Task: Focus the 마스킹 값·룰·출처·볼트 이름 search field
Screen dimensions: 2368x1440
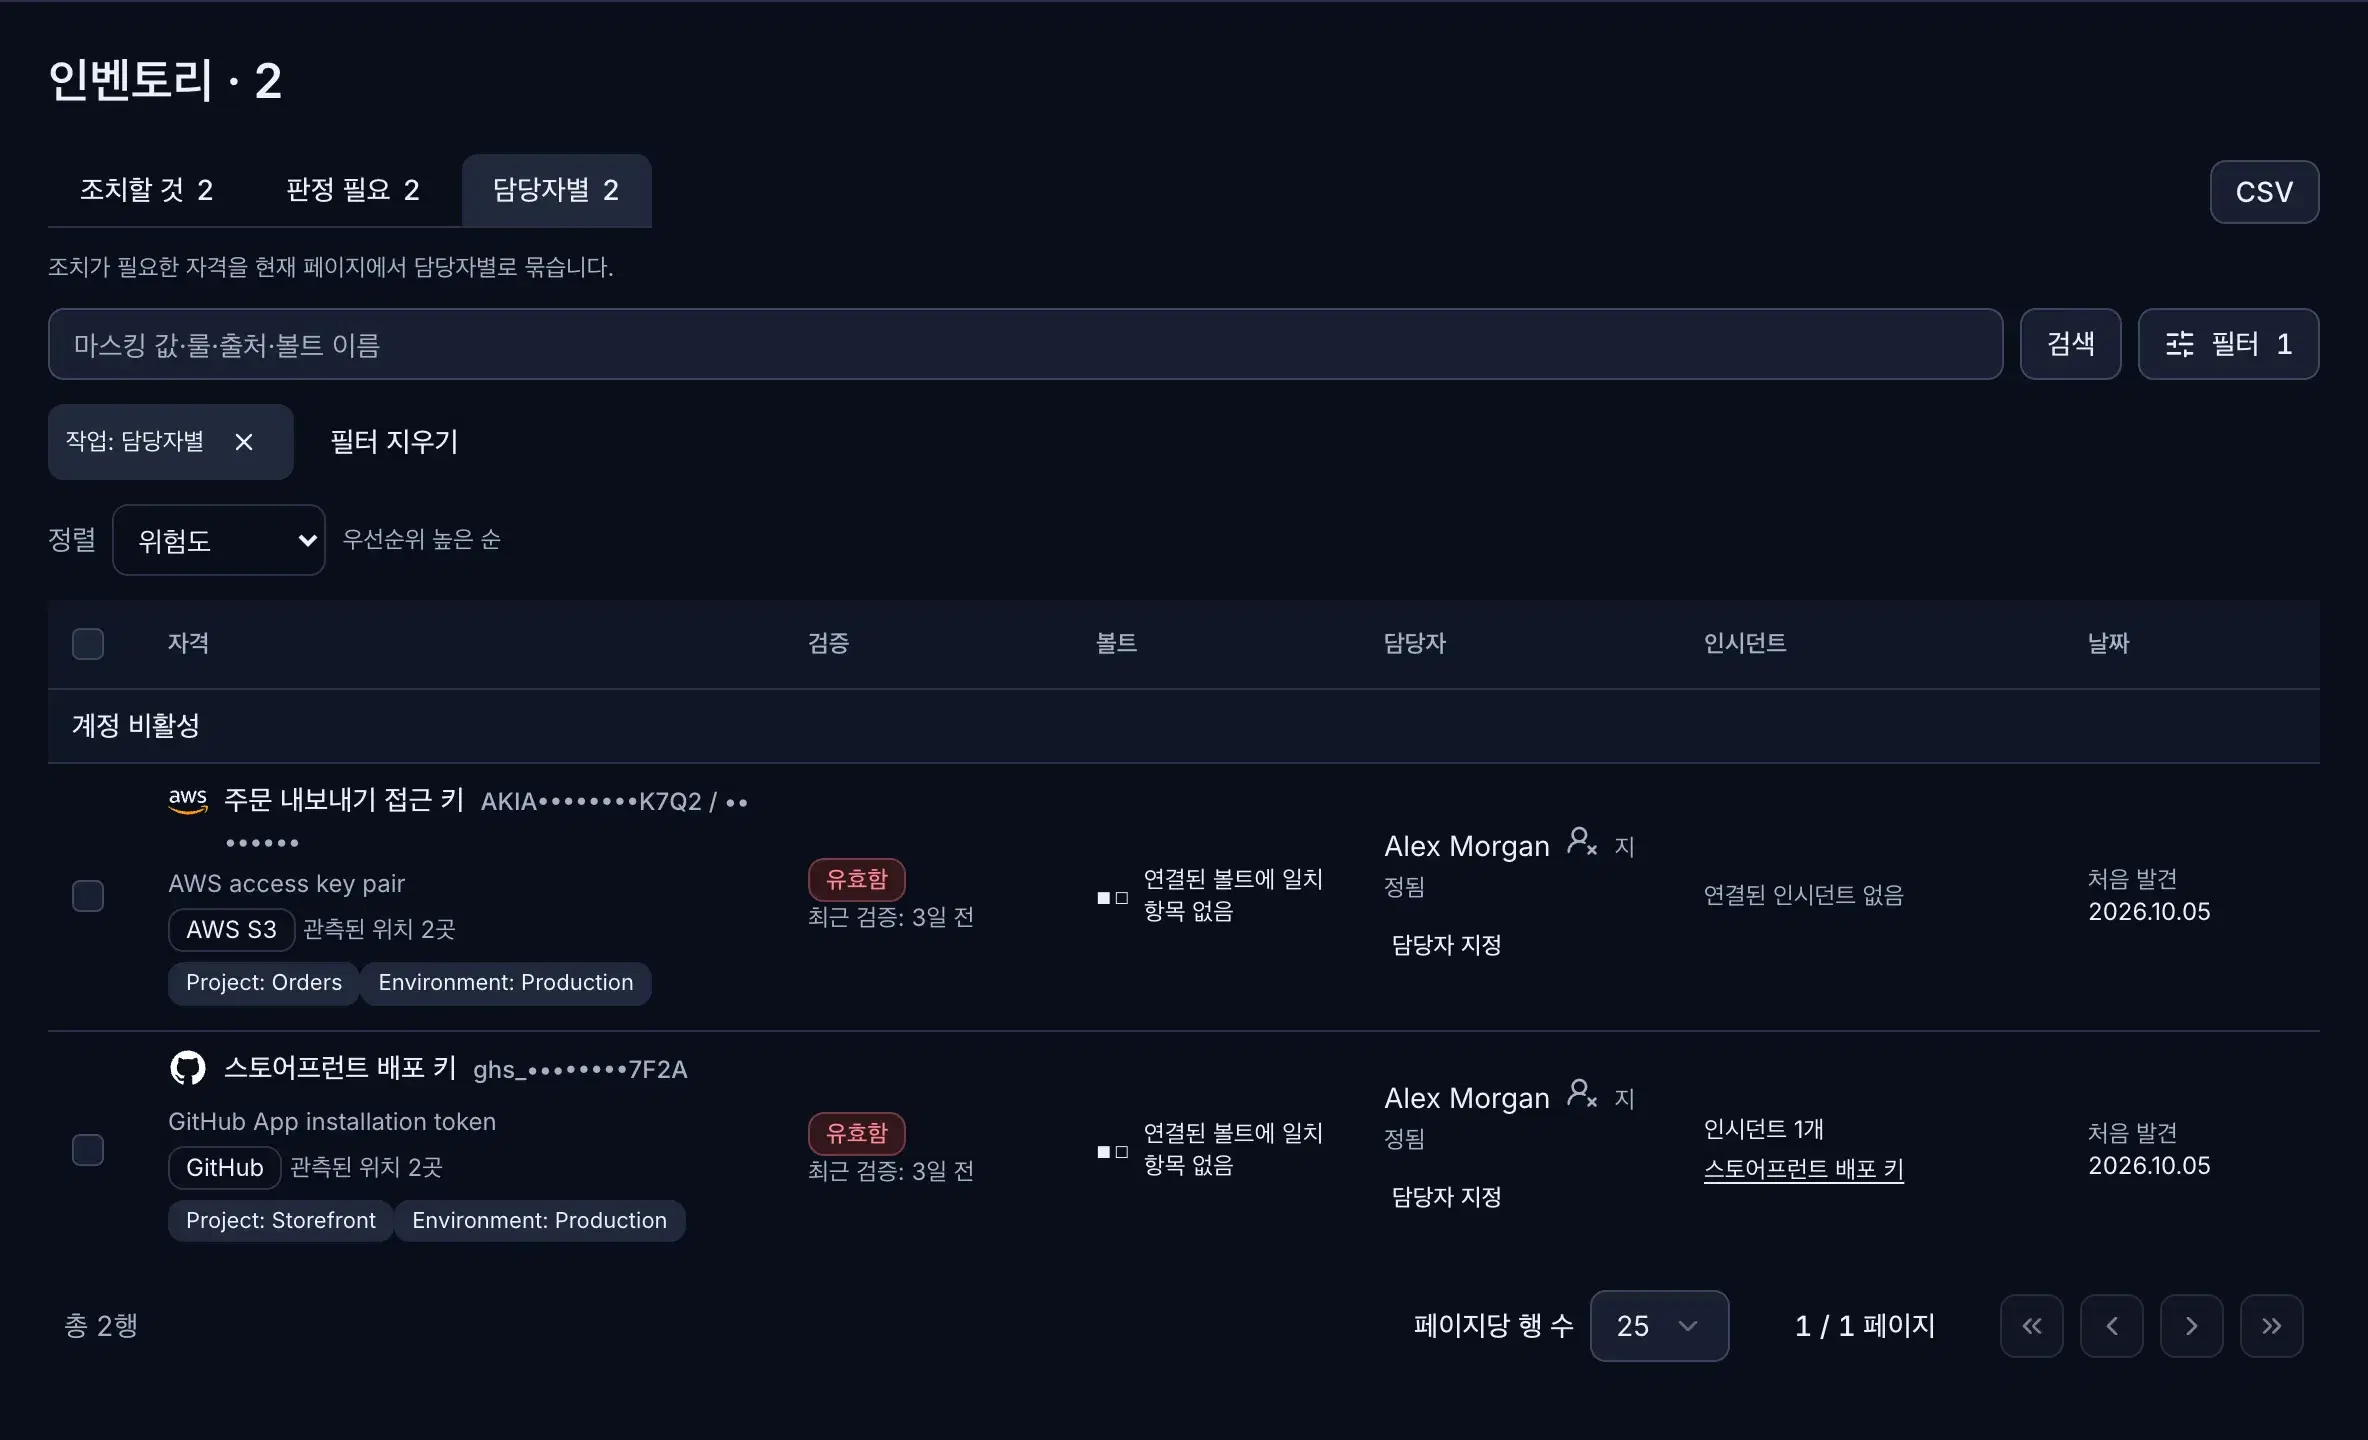Action: pyautogui.click(x=1026, y=344)
